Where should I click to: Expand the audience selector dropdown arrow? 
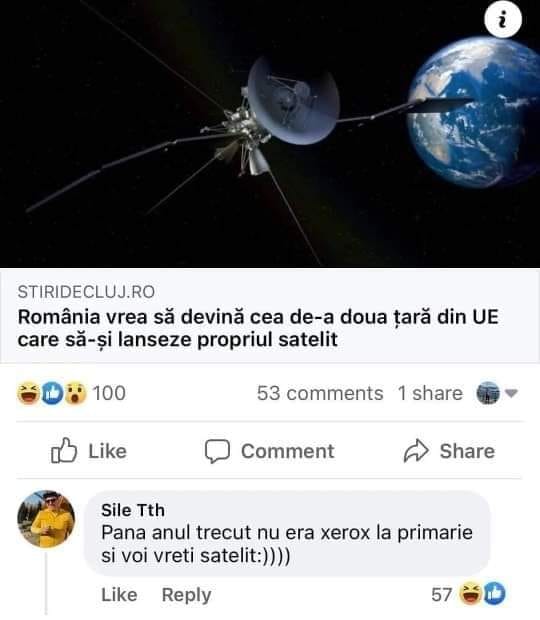point(512,393)
